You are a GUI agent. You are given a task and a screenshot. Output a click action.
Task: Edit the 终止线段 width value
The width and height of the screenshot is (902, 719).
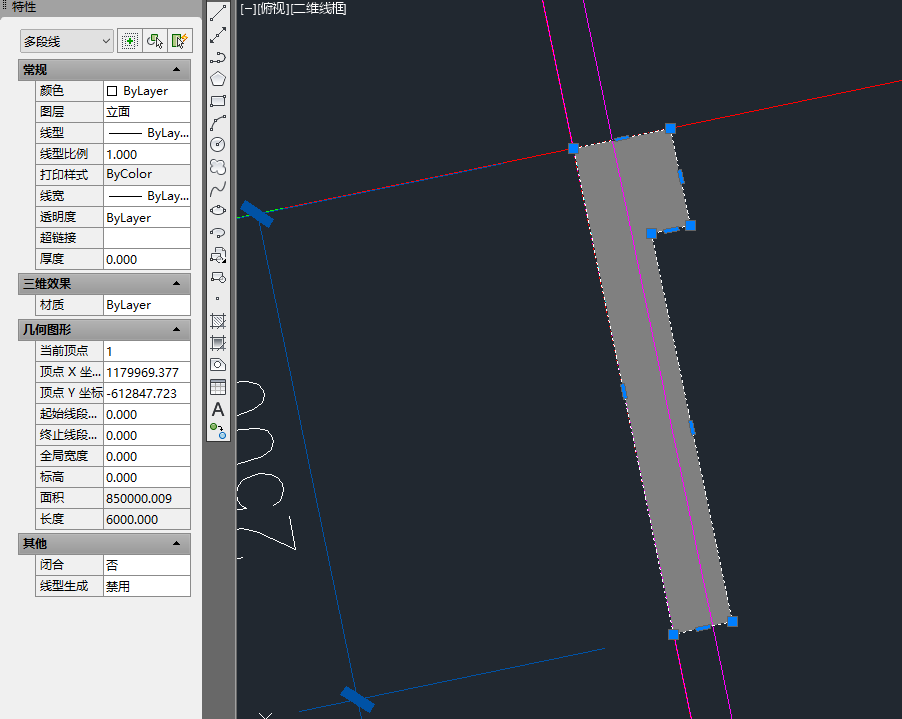[147, 435]
